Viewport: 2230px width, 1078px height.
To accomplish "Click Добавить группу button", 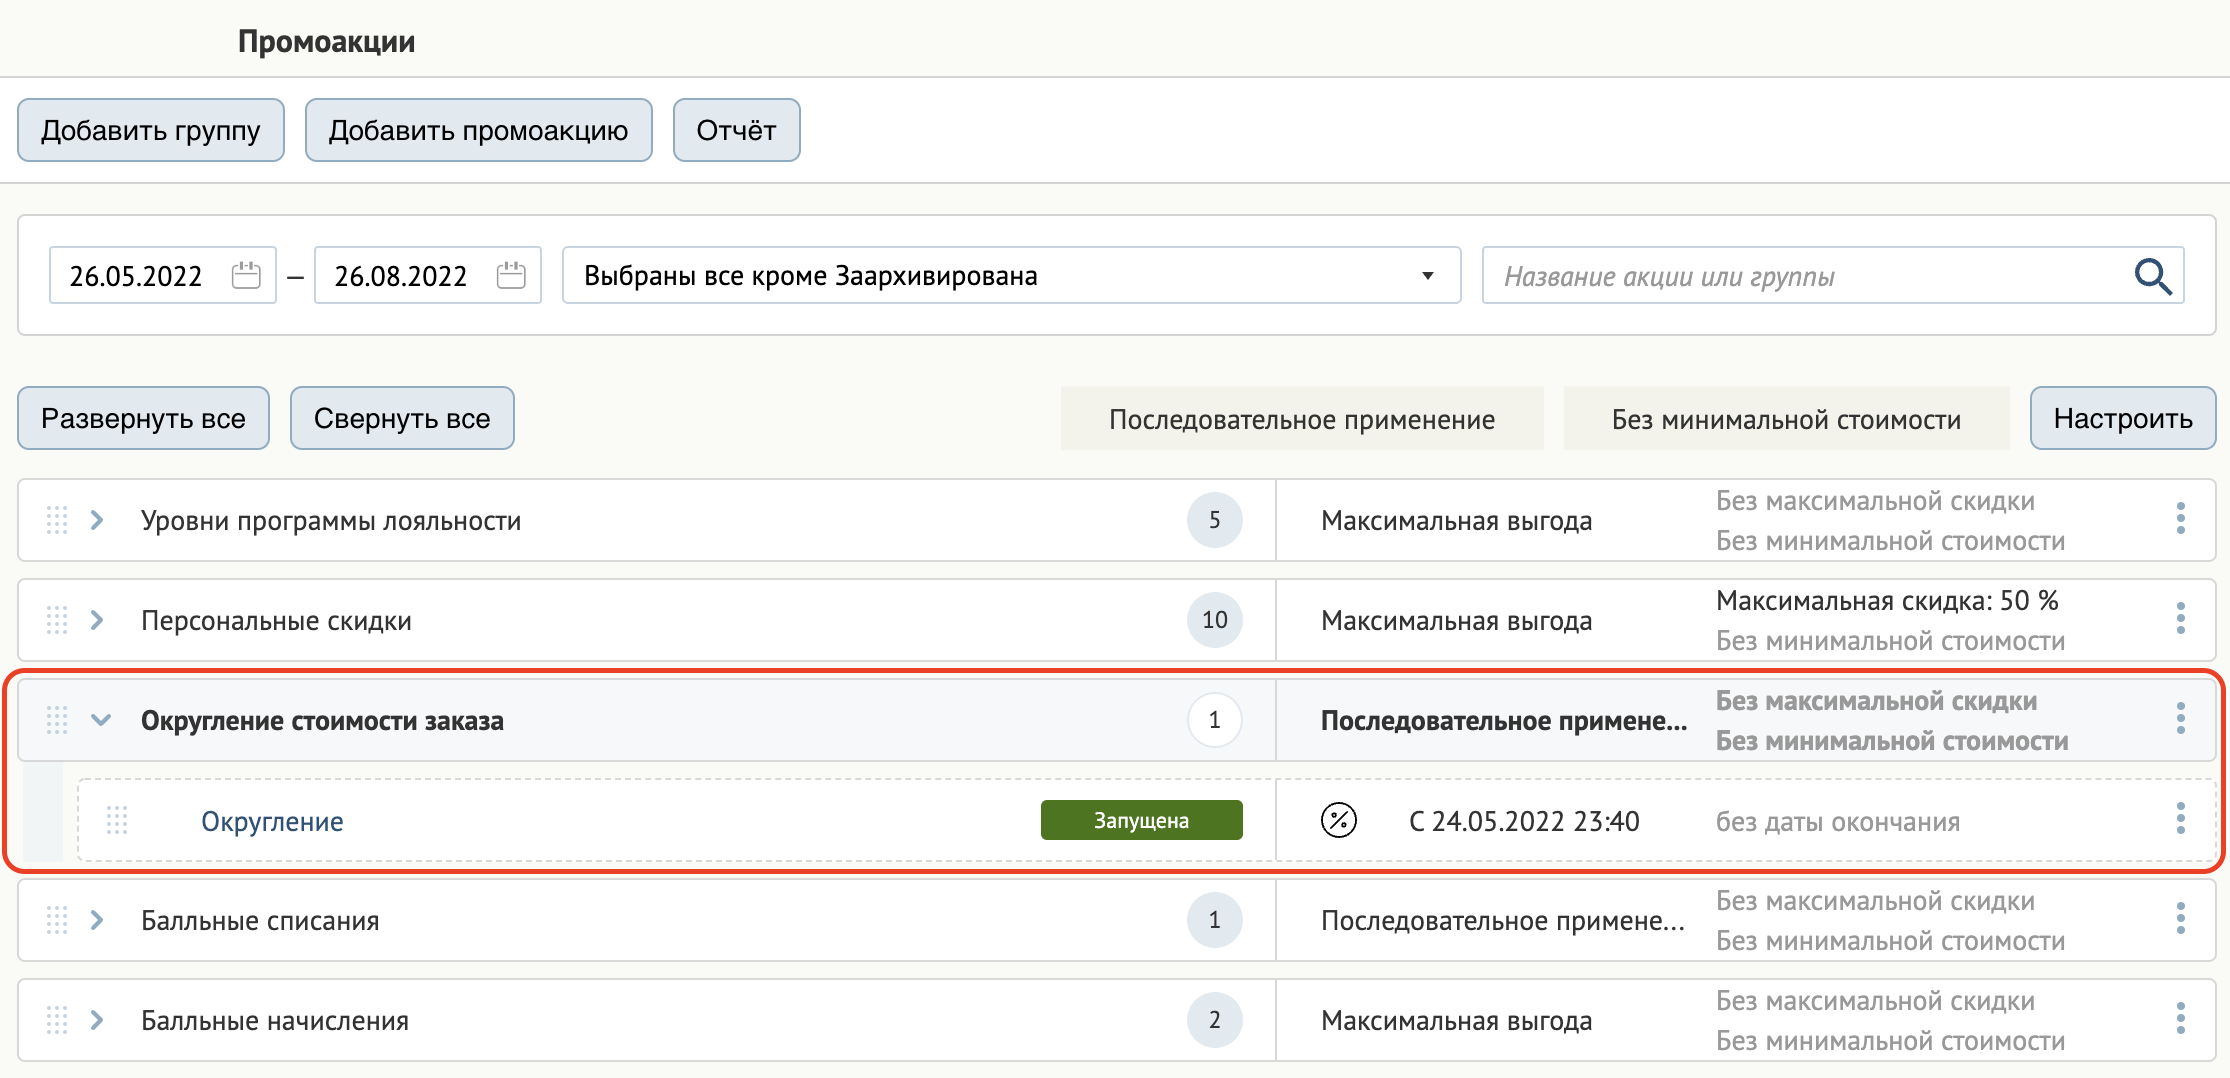I will (151, 130).
